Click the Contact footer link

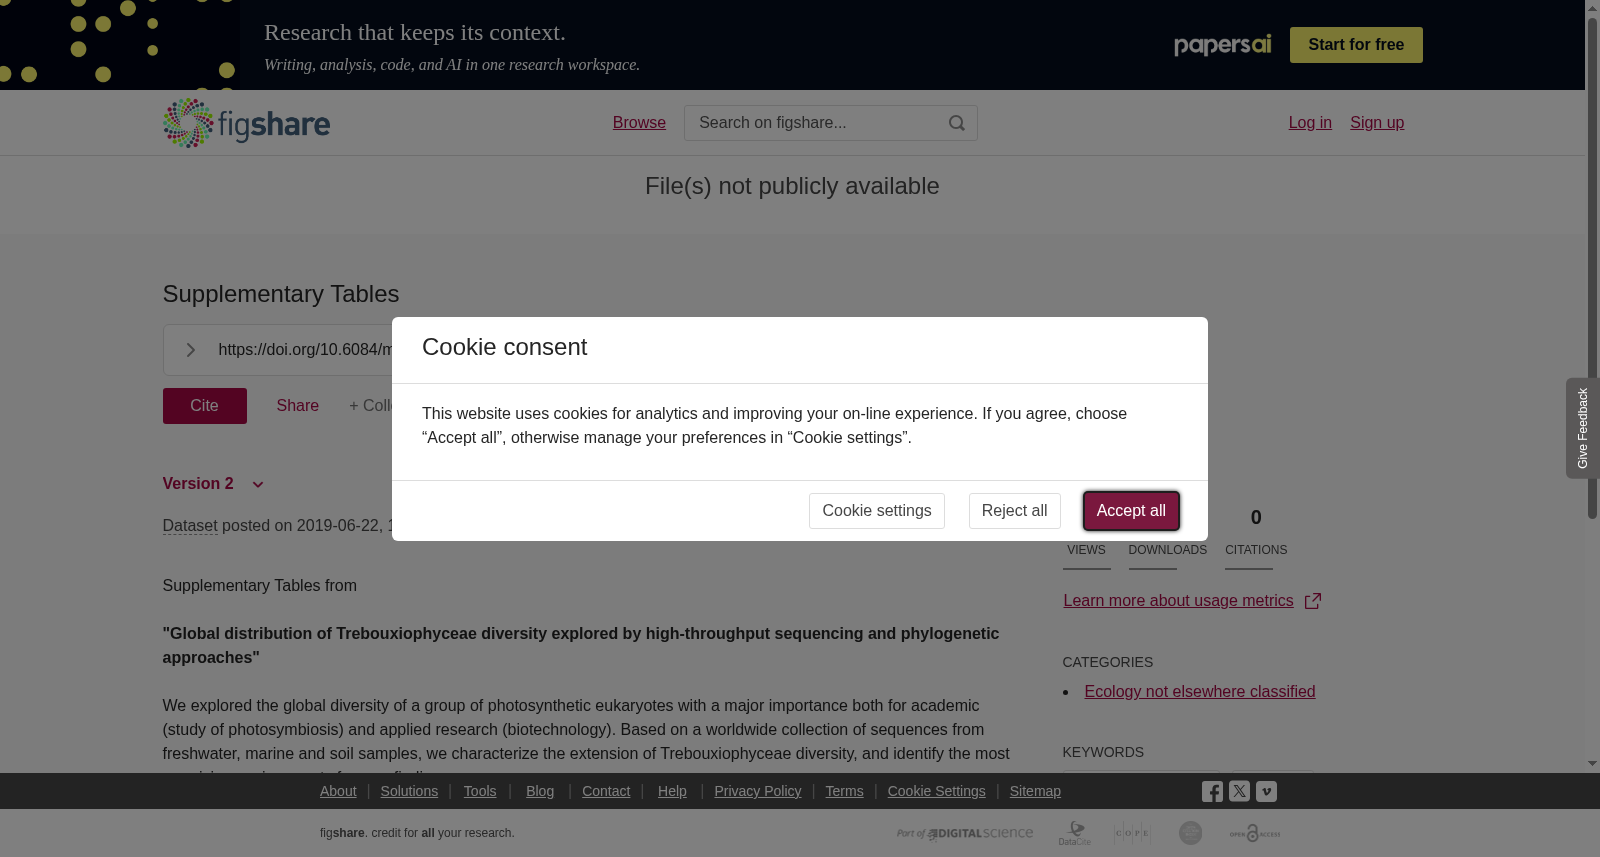[606, 791]
